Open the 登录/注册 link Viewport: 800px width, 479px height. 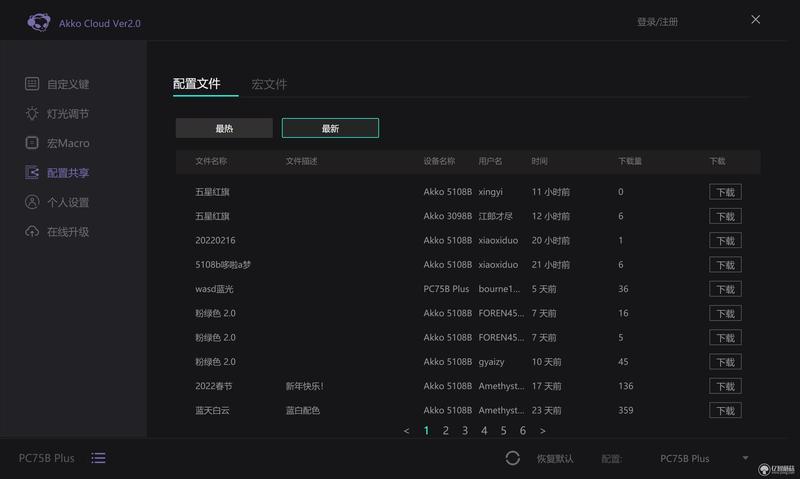657,22
